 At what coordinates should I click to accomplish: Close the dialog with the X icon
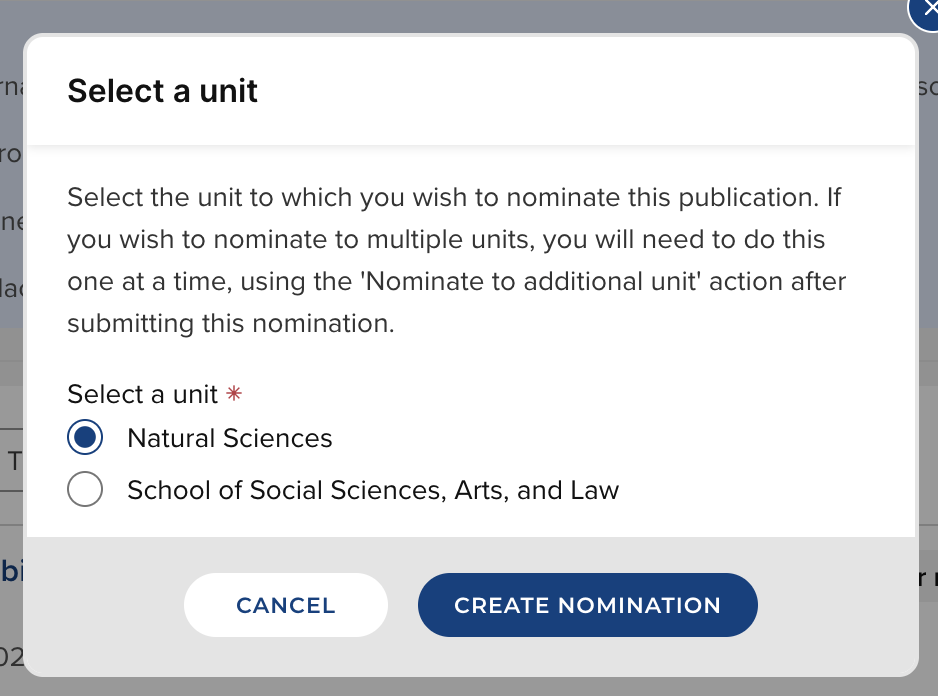pos(926,8)
